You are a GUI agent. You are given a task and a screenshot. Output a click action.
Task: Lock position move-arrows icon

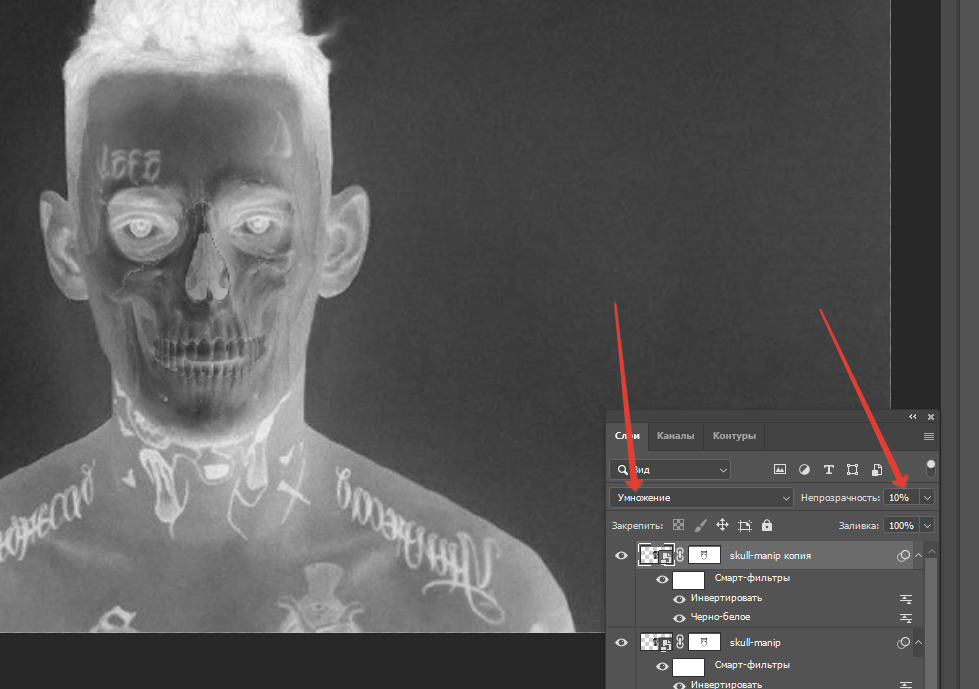(722, 525)
